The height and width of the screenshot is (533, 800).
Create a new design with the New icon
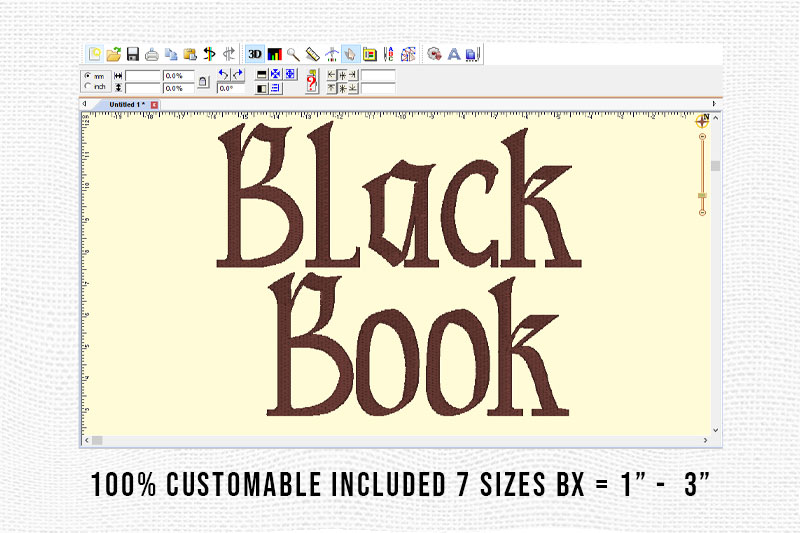(95, 54)
